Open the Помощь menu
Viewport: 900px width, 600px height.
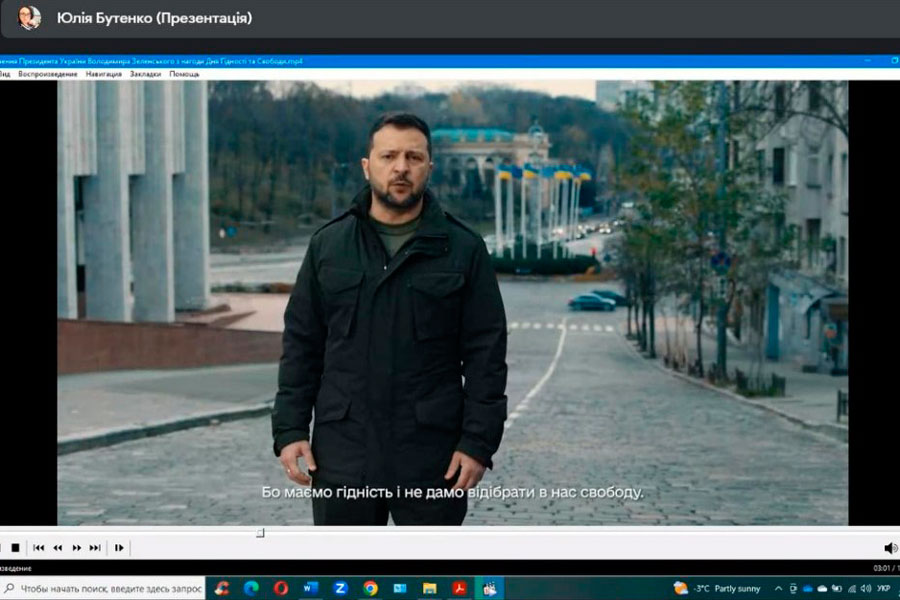[184, 74]
